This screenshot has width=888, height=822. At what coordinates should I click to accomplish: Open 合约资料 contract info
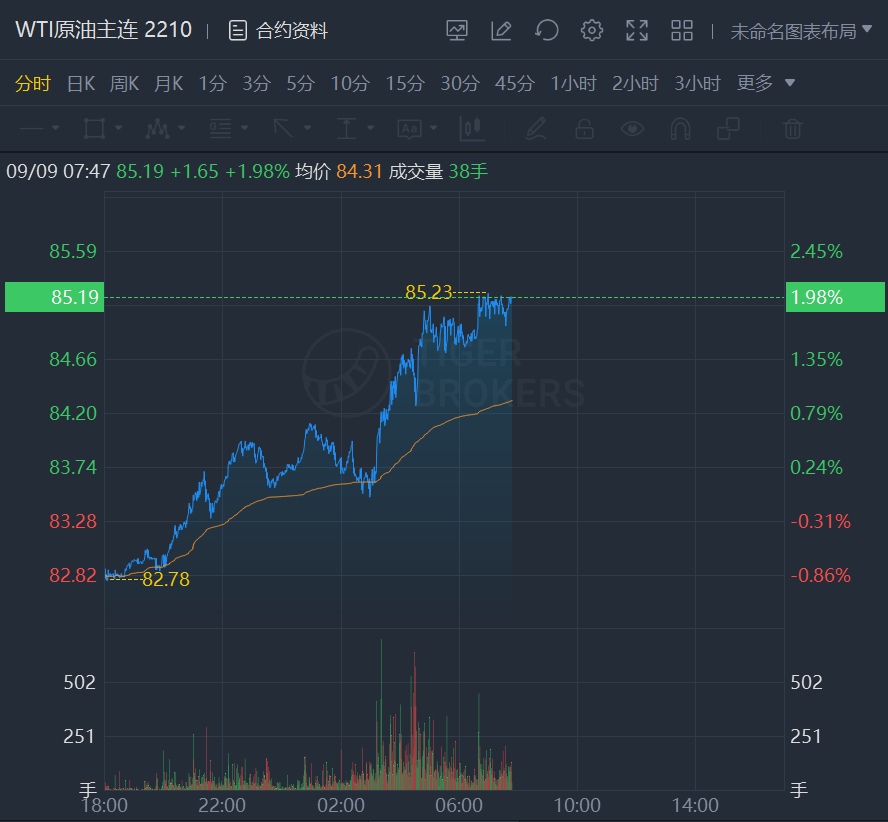(278, 31)
